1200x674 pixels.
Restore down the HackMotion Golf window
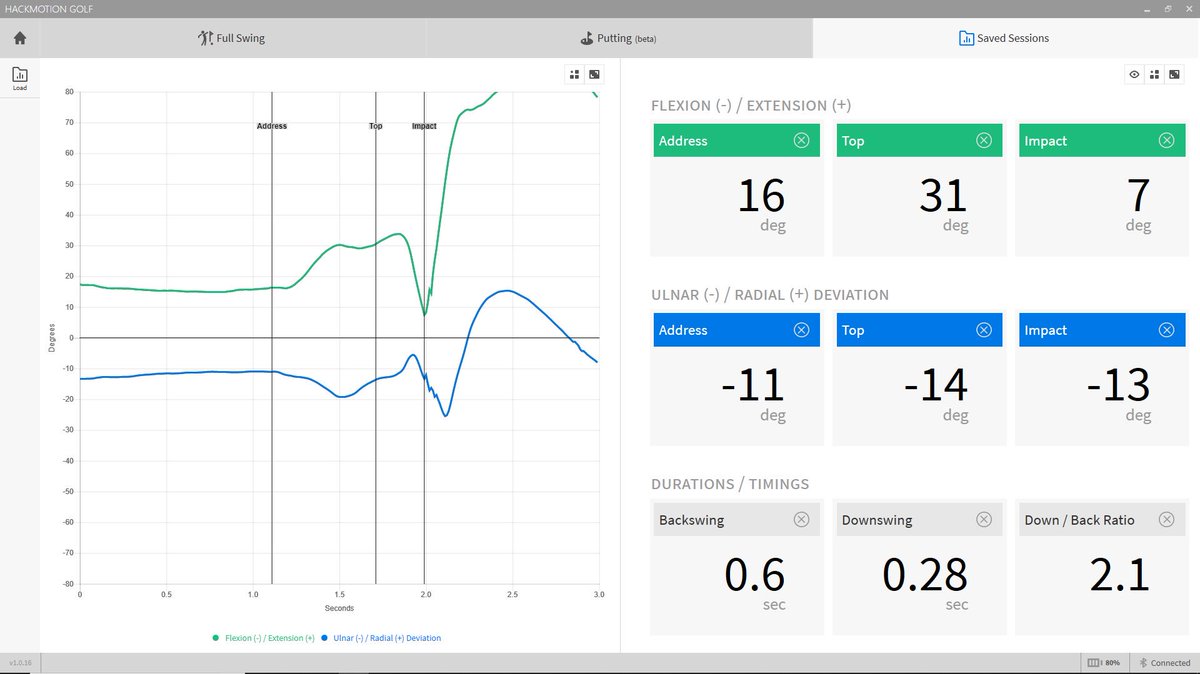tap(1167, 8)
